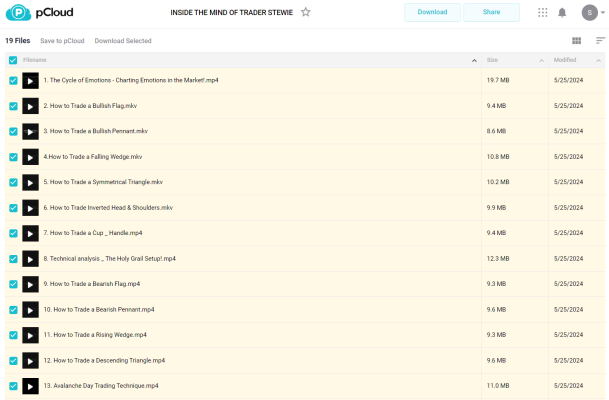Play the Falling Wedge video icon
The image size is (609, 400).
coord(30,157)
